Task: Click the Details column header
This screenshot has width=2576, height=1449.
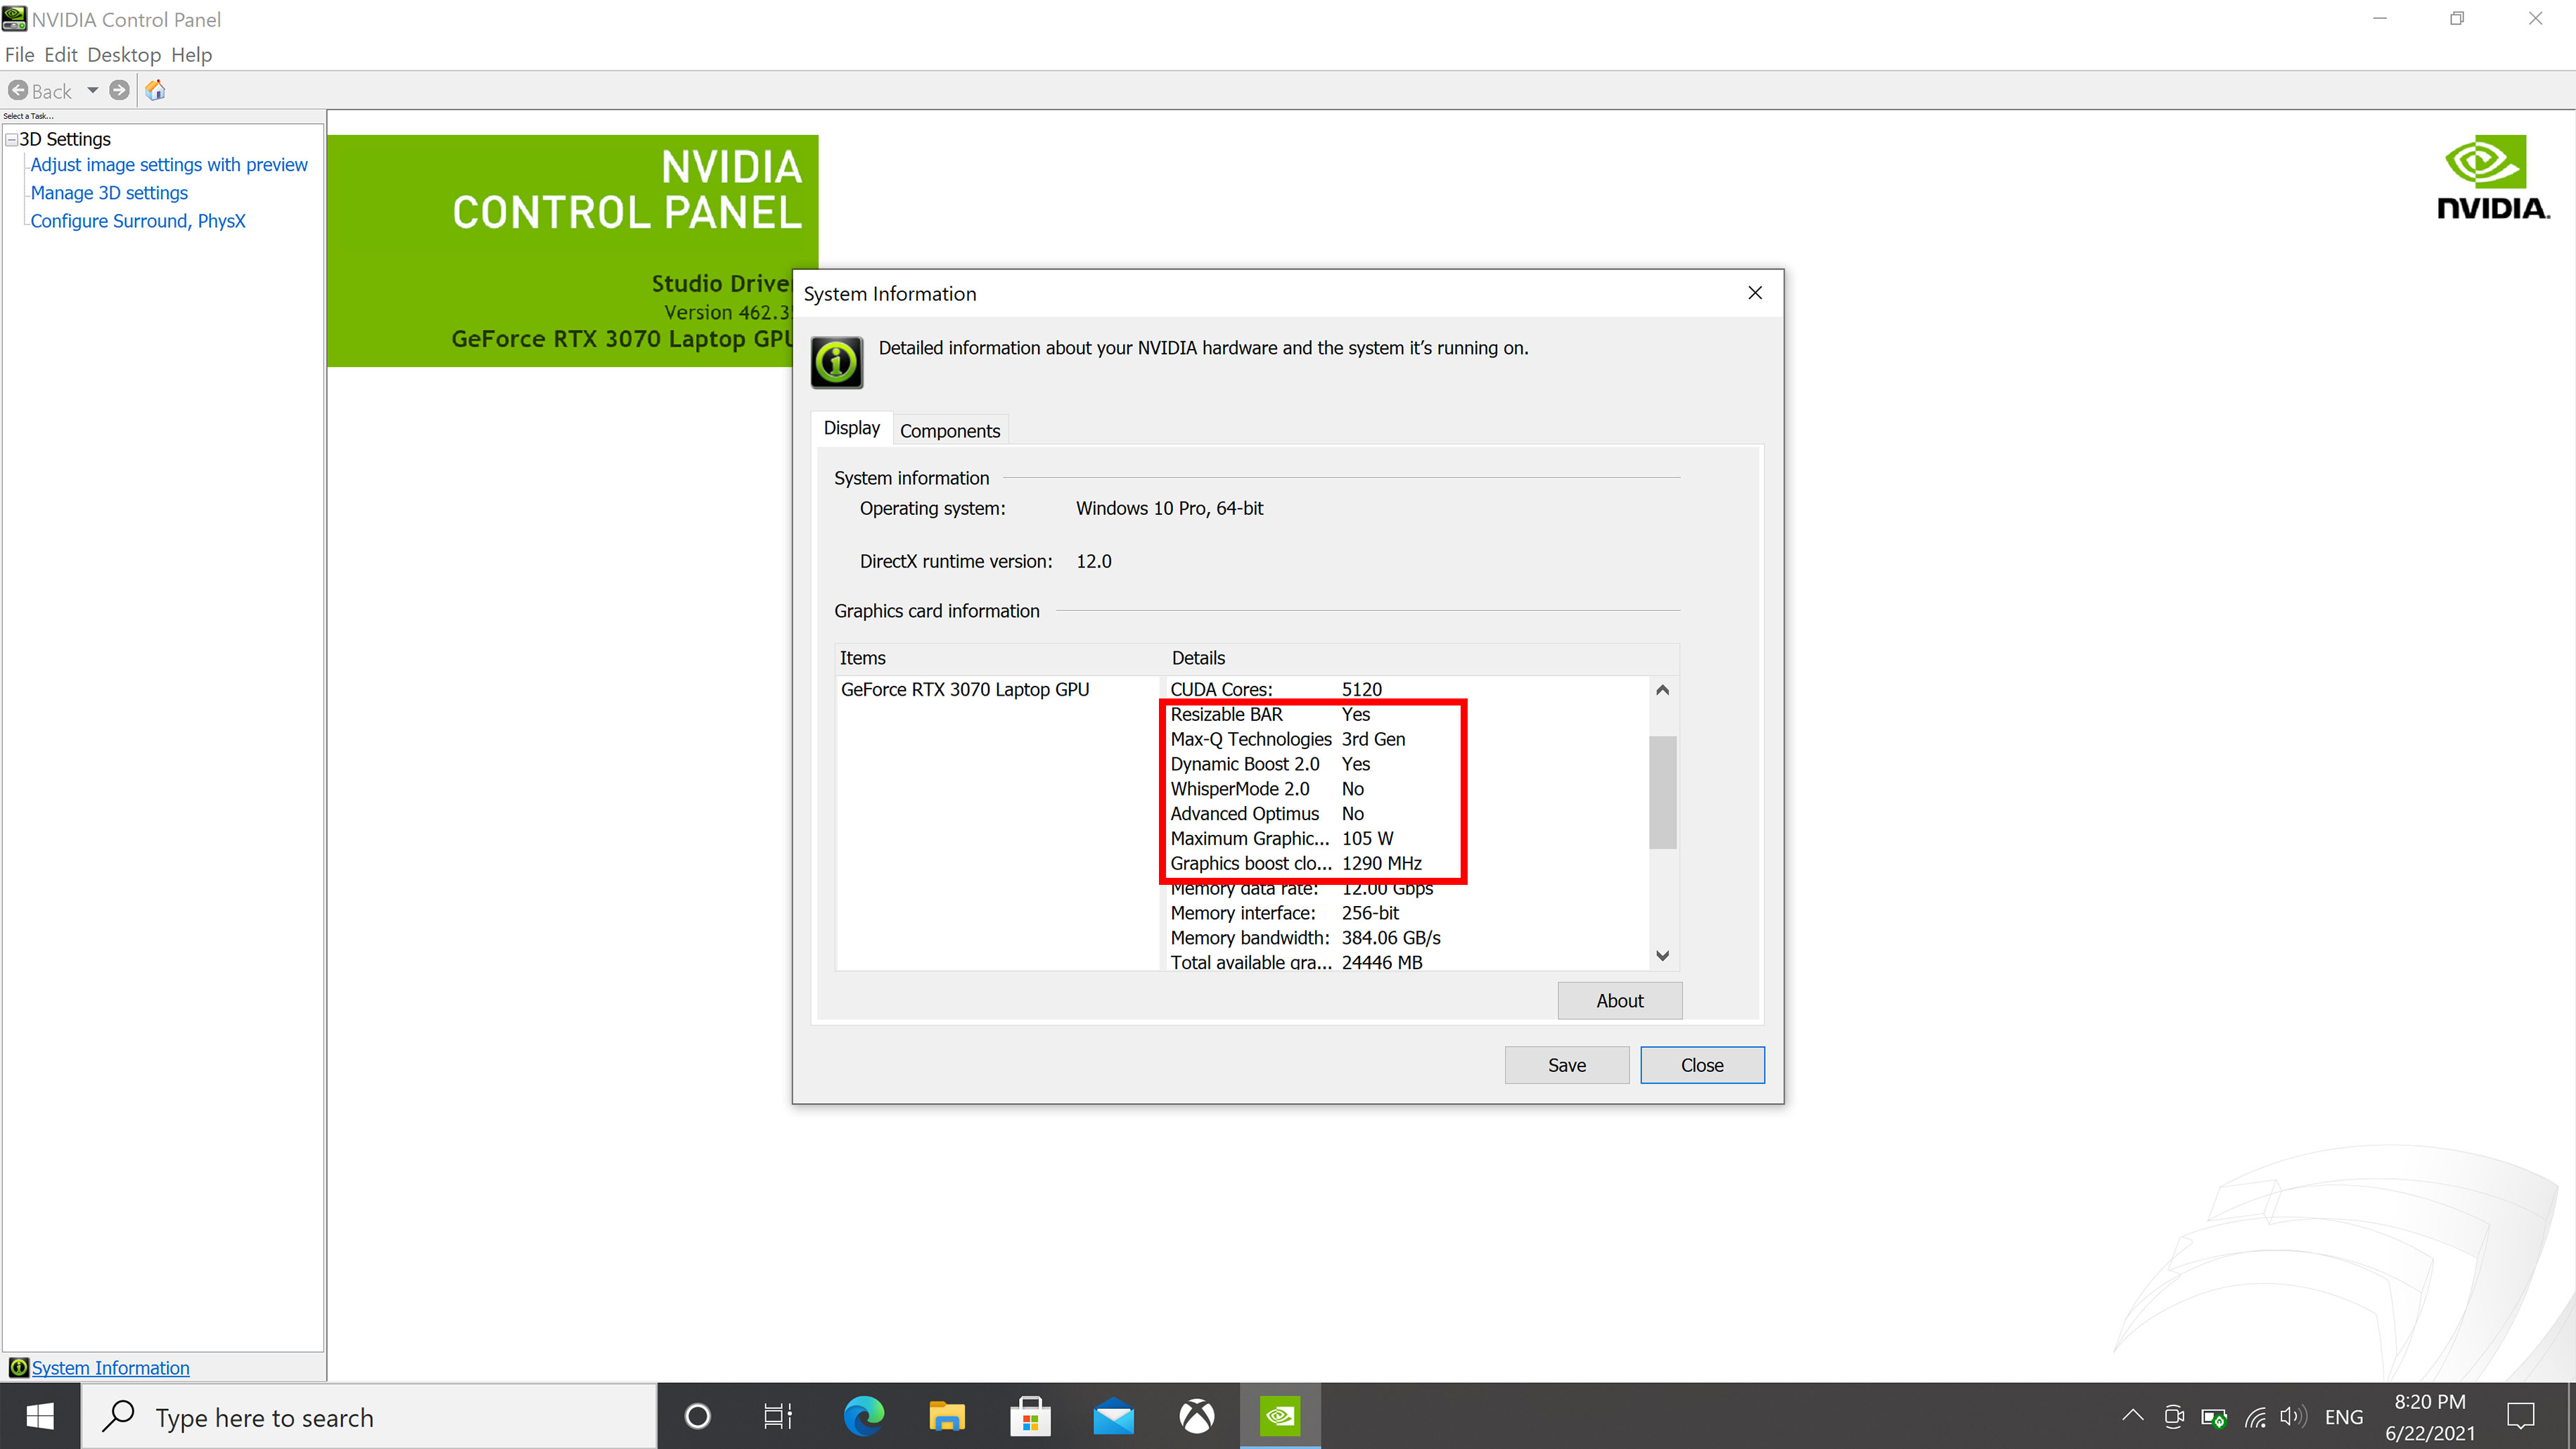Action: pyautogui.click(x=1198, y=658)
